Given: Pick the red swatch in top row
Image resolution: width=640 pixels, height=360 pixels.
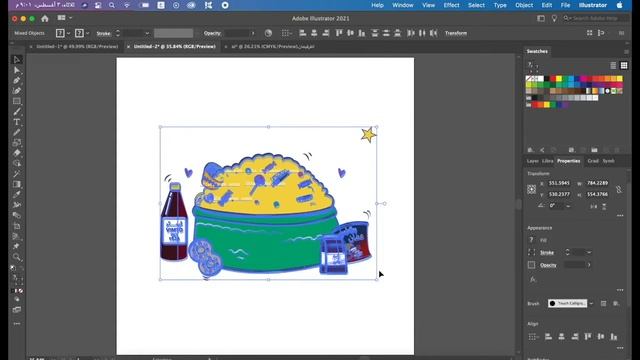Looking at the screenshot, I should click(x=553, y=78).
